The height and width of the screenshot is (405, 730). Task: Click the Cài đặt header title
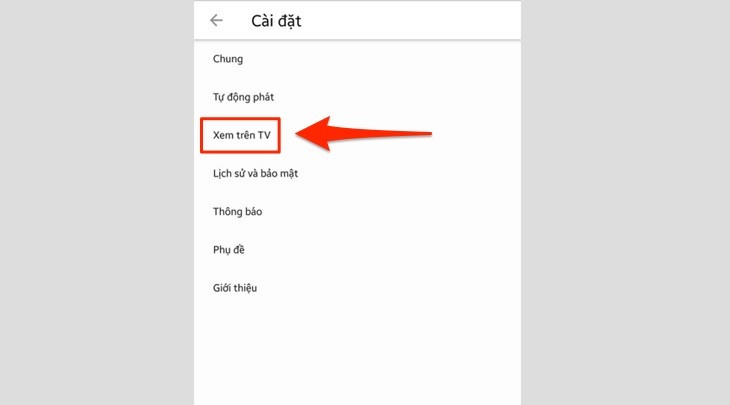[276, 21]
